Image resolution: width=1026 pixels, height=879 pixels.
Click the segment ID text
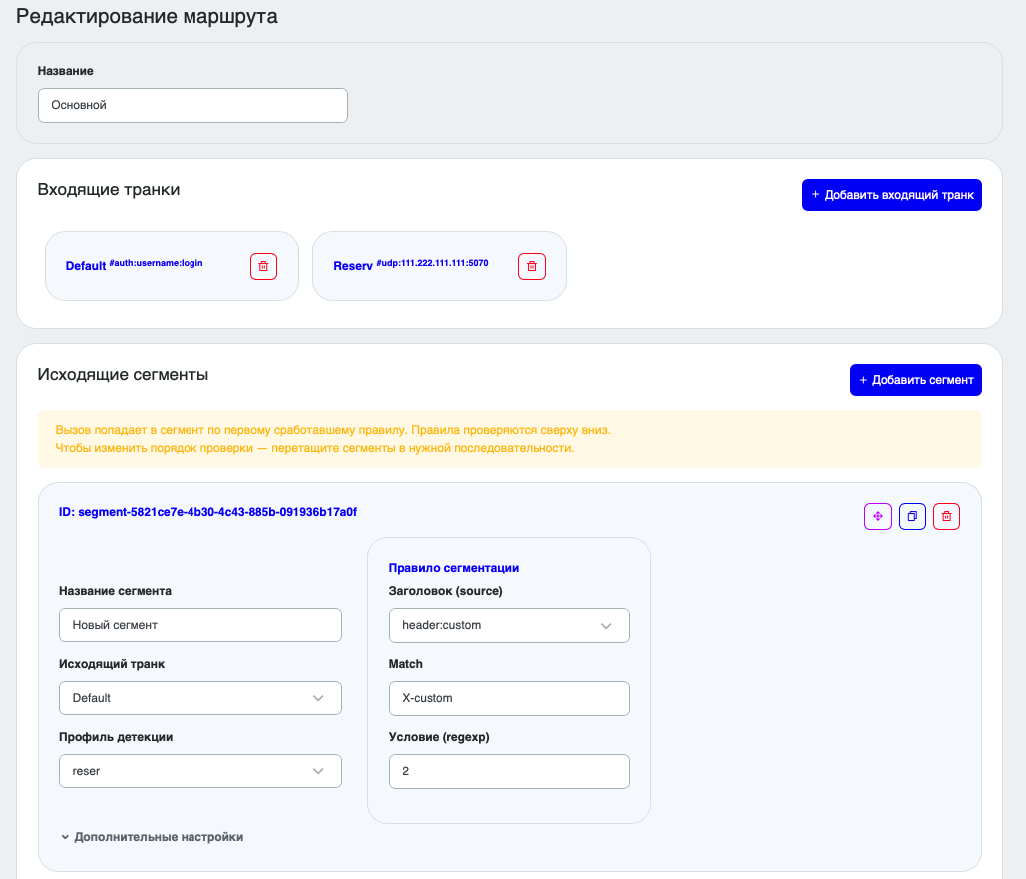[207, 512]
